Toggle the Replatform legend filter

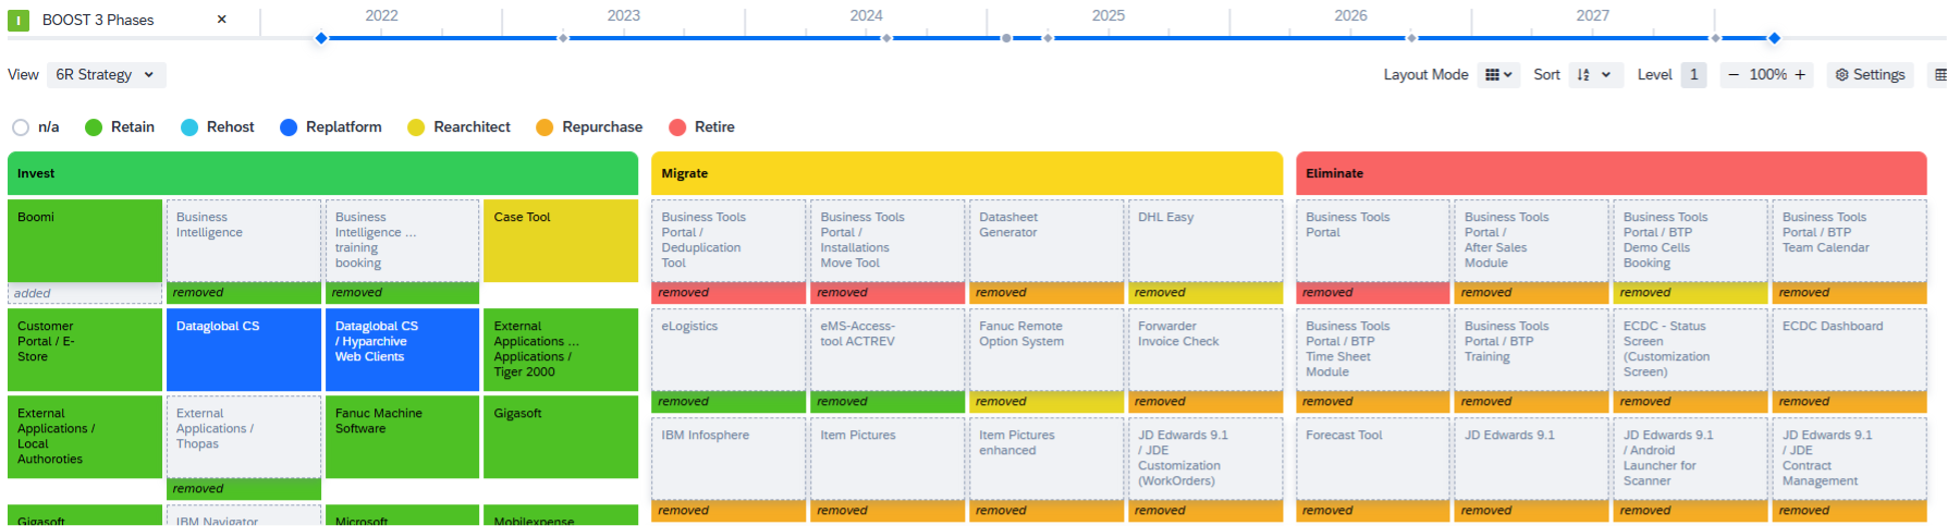(x=331, y=127)
